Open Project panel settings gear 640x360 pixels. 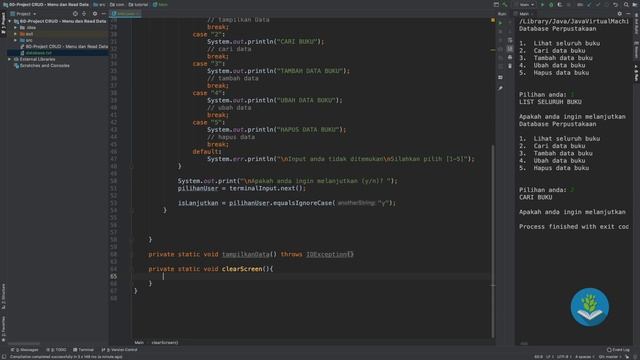coord(95,13)
